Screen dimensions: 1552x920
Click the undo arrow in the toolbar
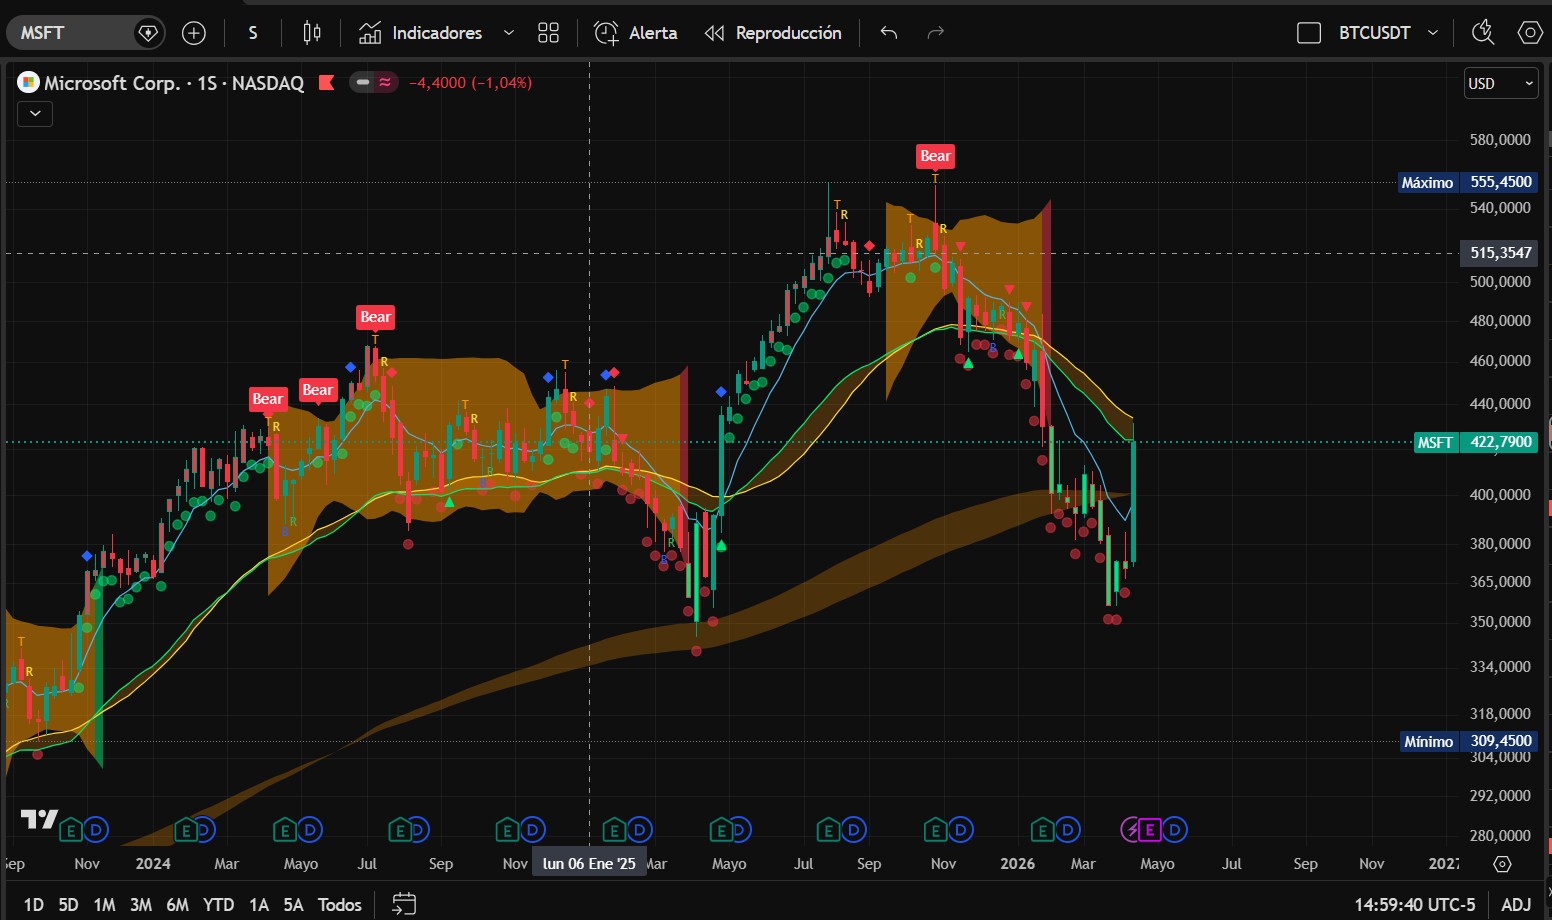(x=888, y=33)
